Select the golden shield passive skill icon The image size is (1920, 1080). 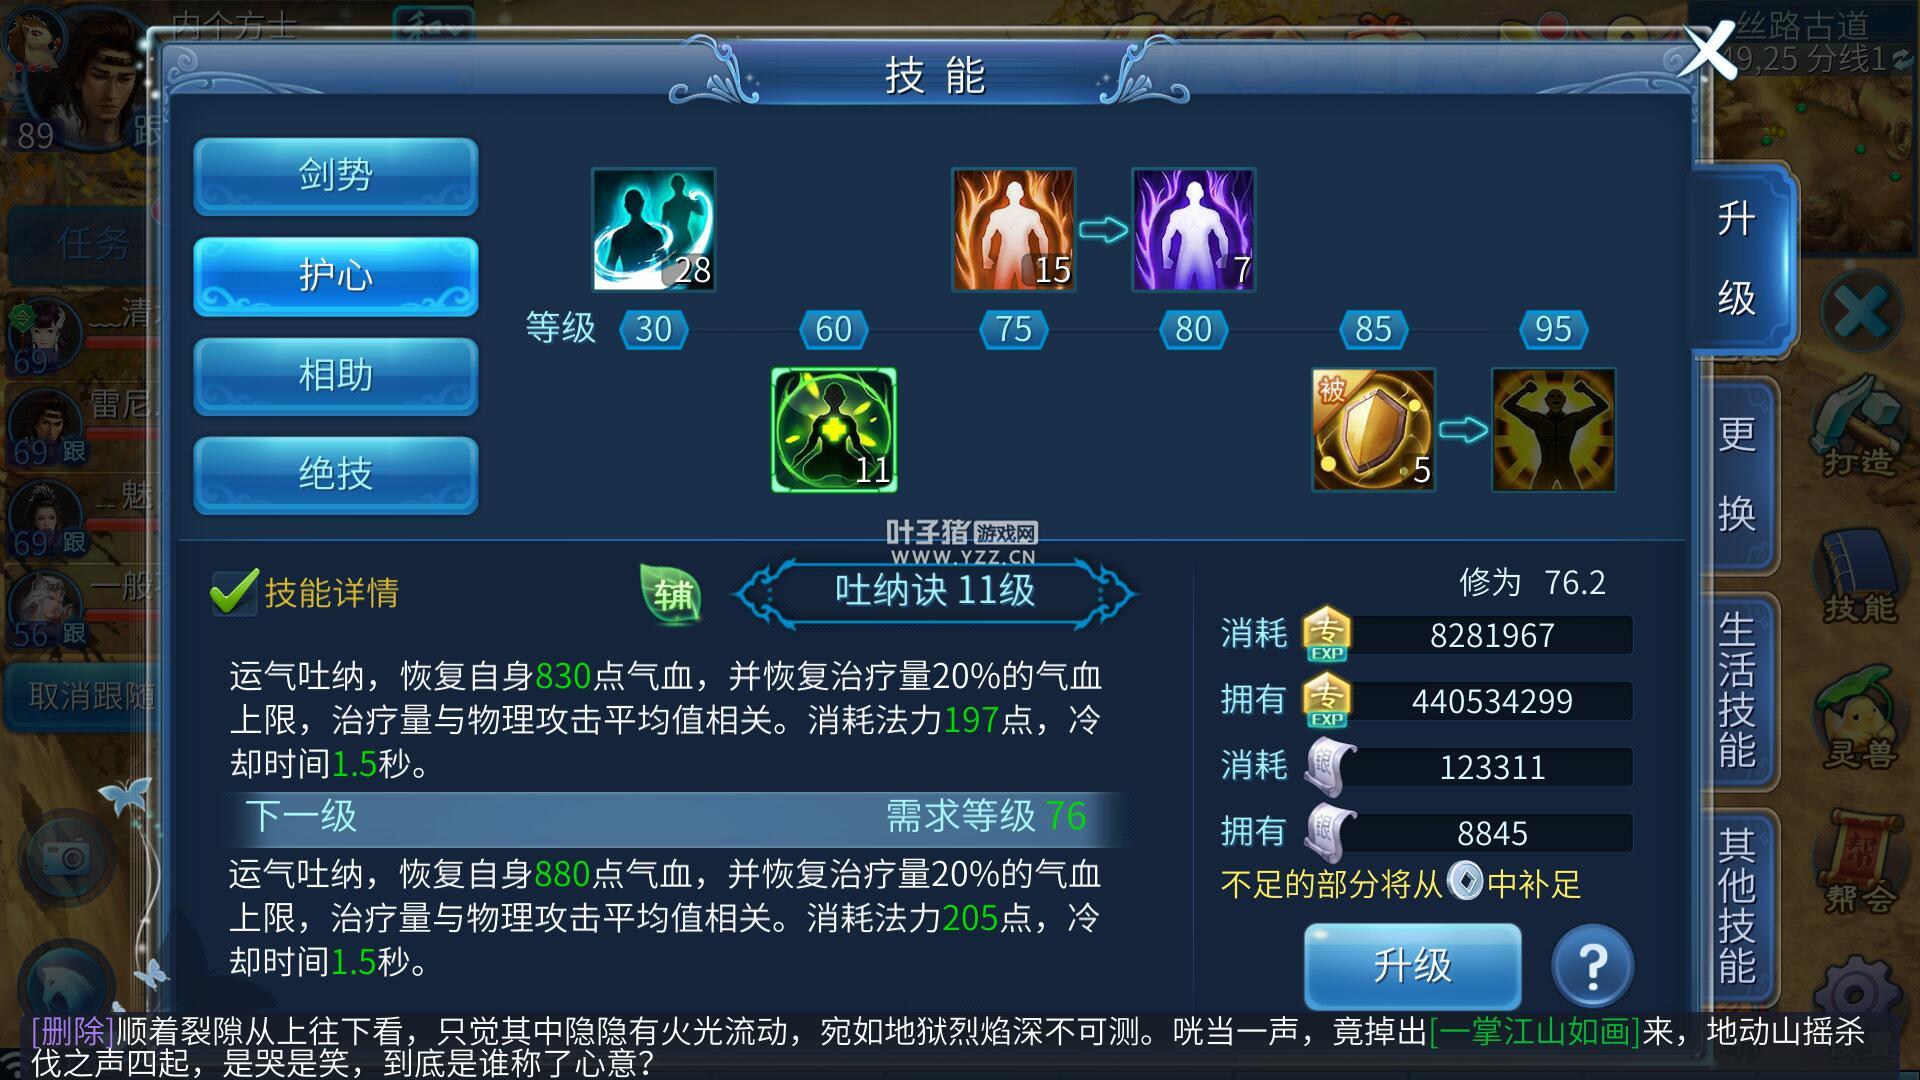(1373, 430)
